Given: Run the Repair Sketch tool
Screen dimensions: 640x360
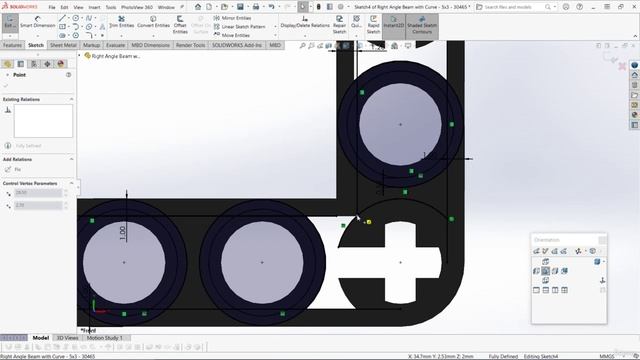Looking at the screenshot, I should 339,25.
